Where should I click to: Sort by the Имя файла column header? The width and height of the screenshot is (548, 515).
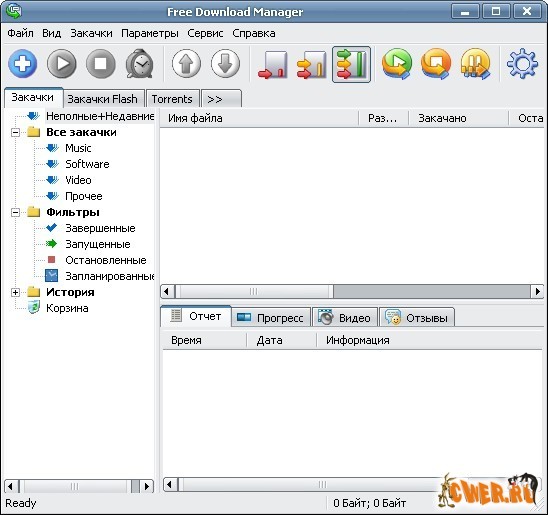259,118
